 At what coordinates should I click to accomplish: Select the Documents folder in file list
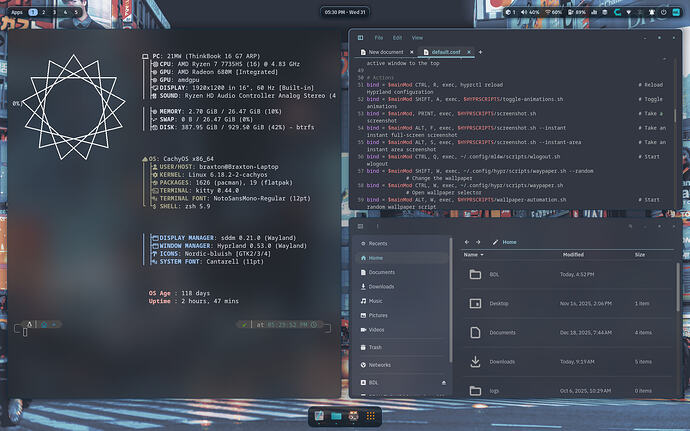click(x=568, y=332)
